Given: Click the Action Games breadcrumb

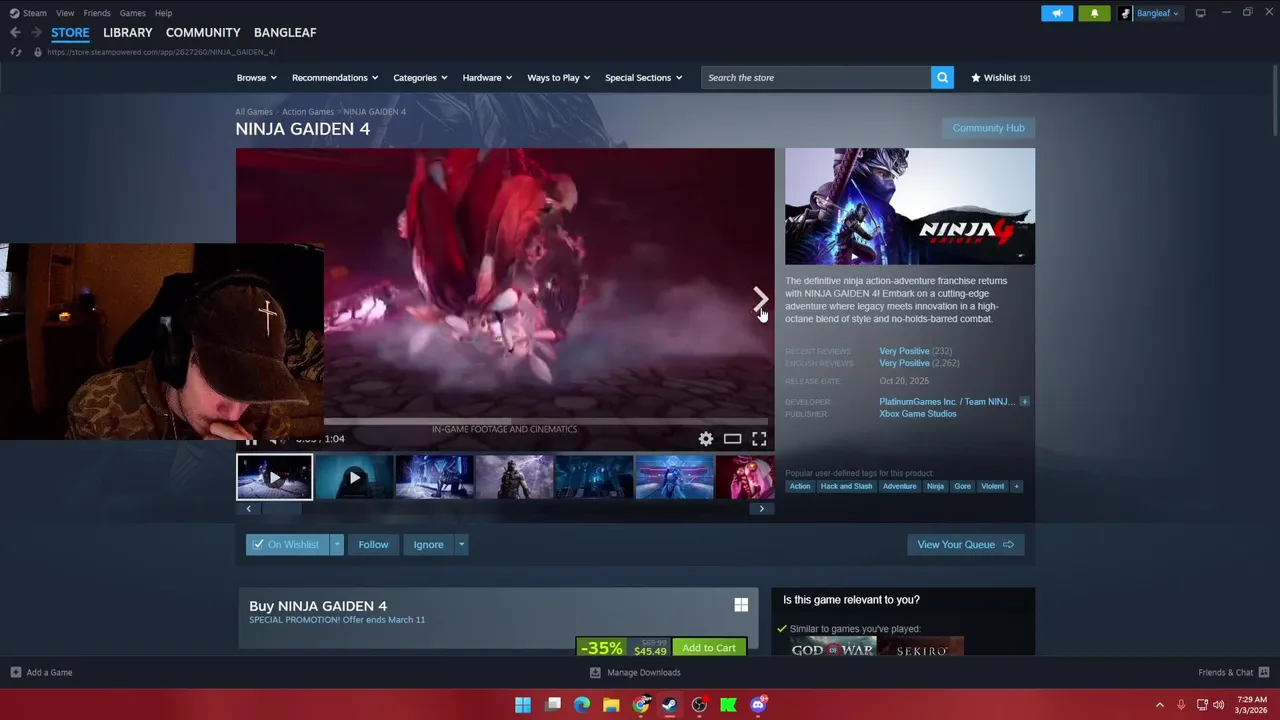Looking at the screenshot, I should [308, 112].
